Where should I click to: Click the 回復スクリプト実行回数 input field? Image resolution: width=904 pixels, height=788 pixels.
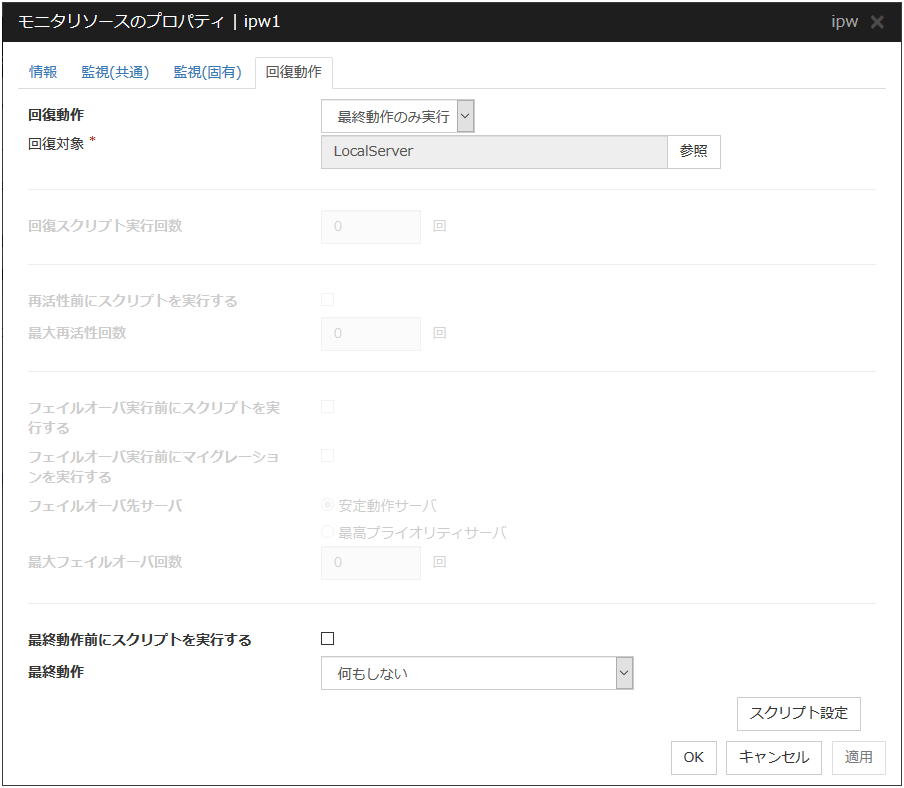pos(371,227)
